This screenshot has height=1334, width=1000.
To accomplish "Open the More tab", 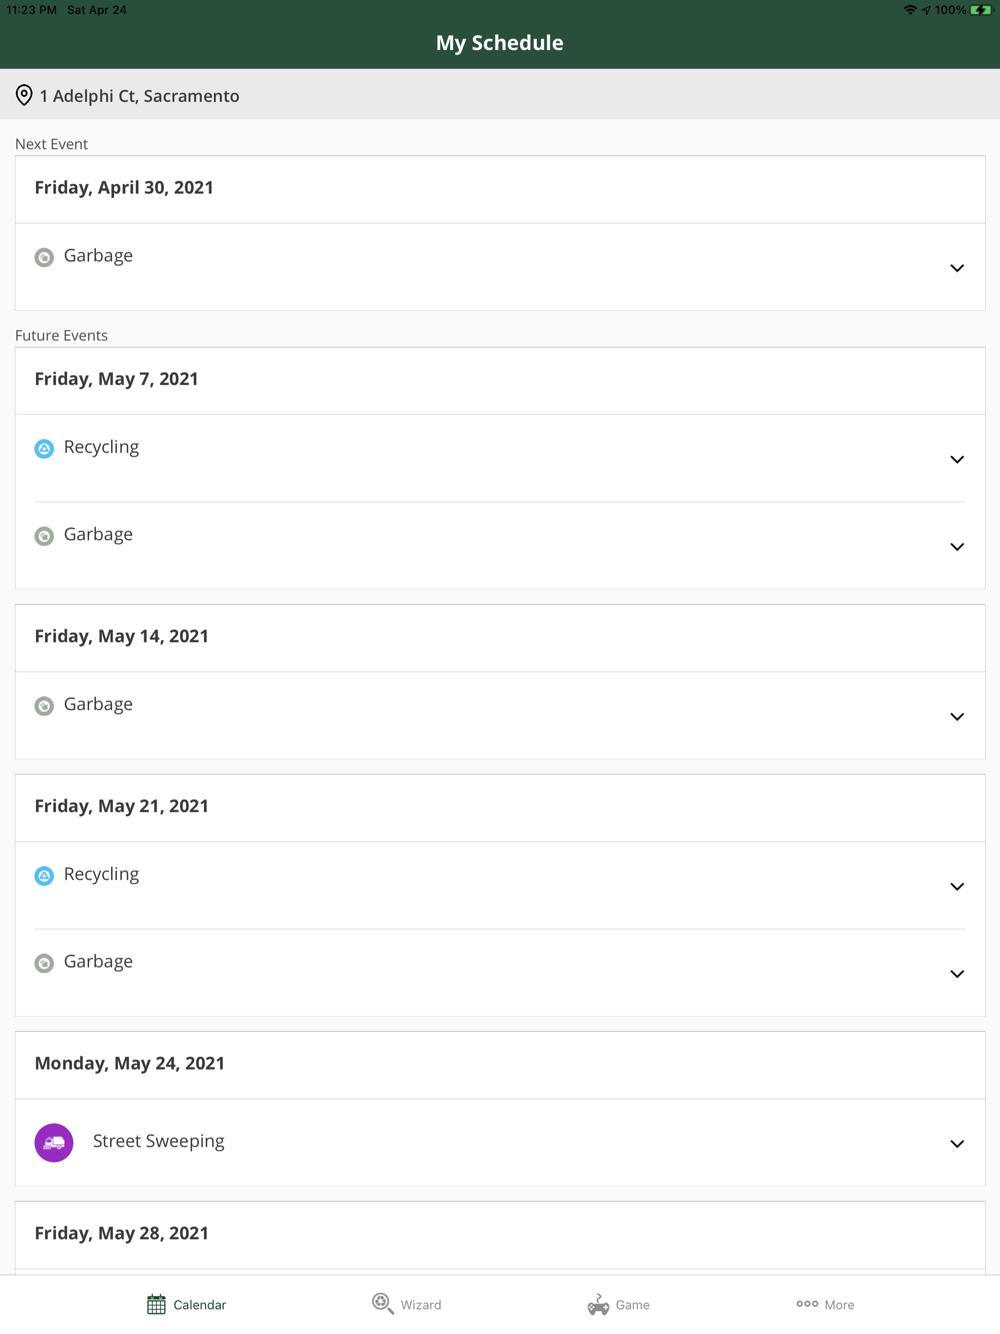I will pos(825,1304).
